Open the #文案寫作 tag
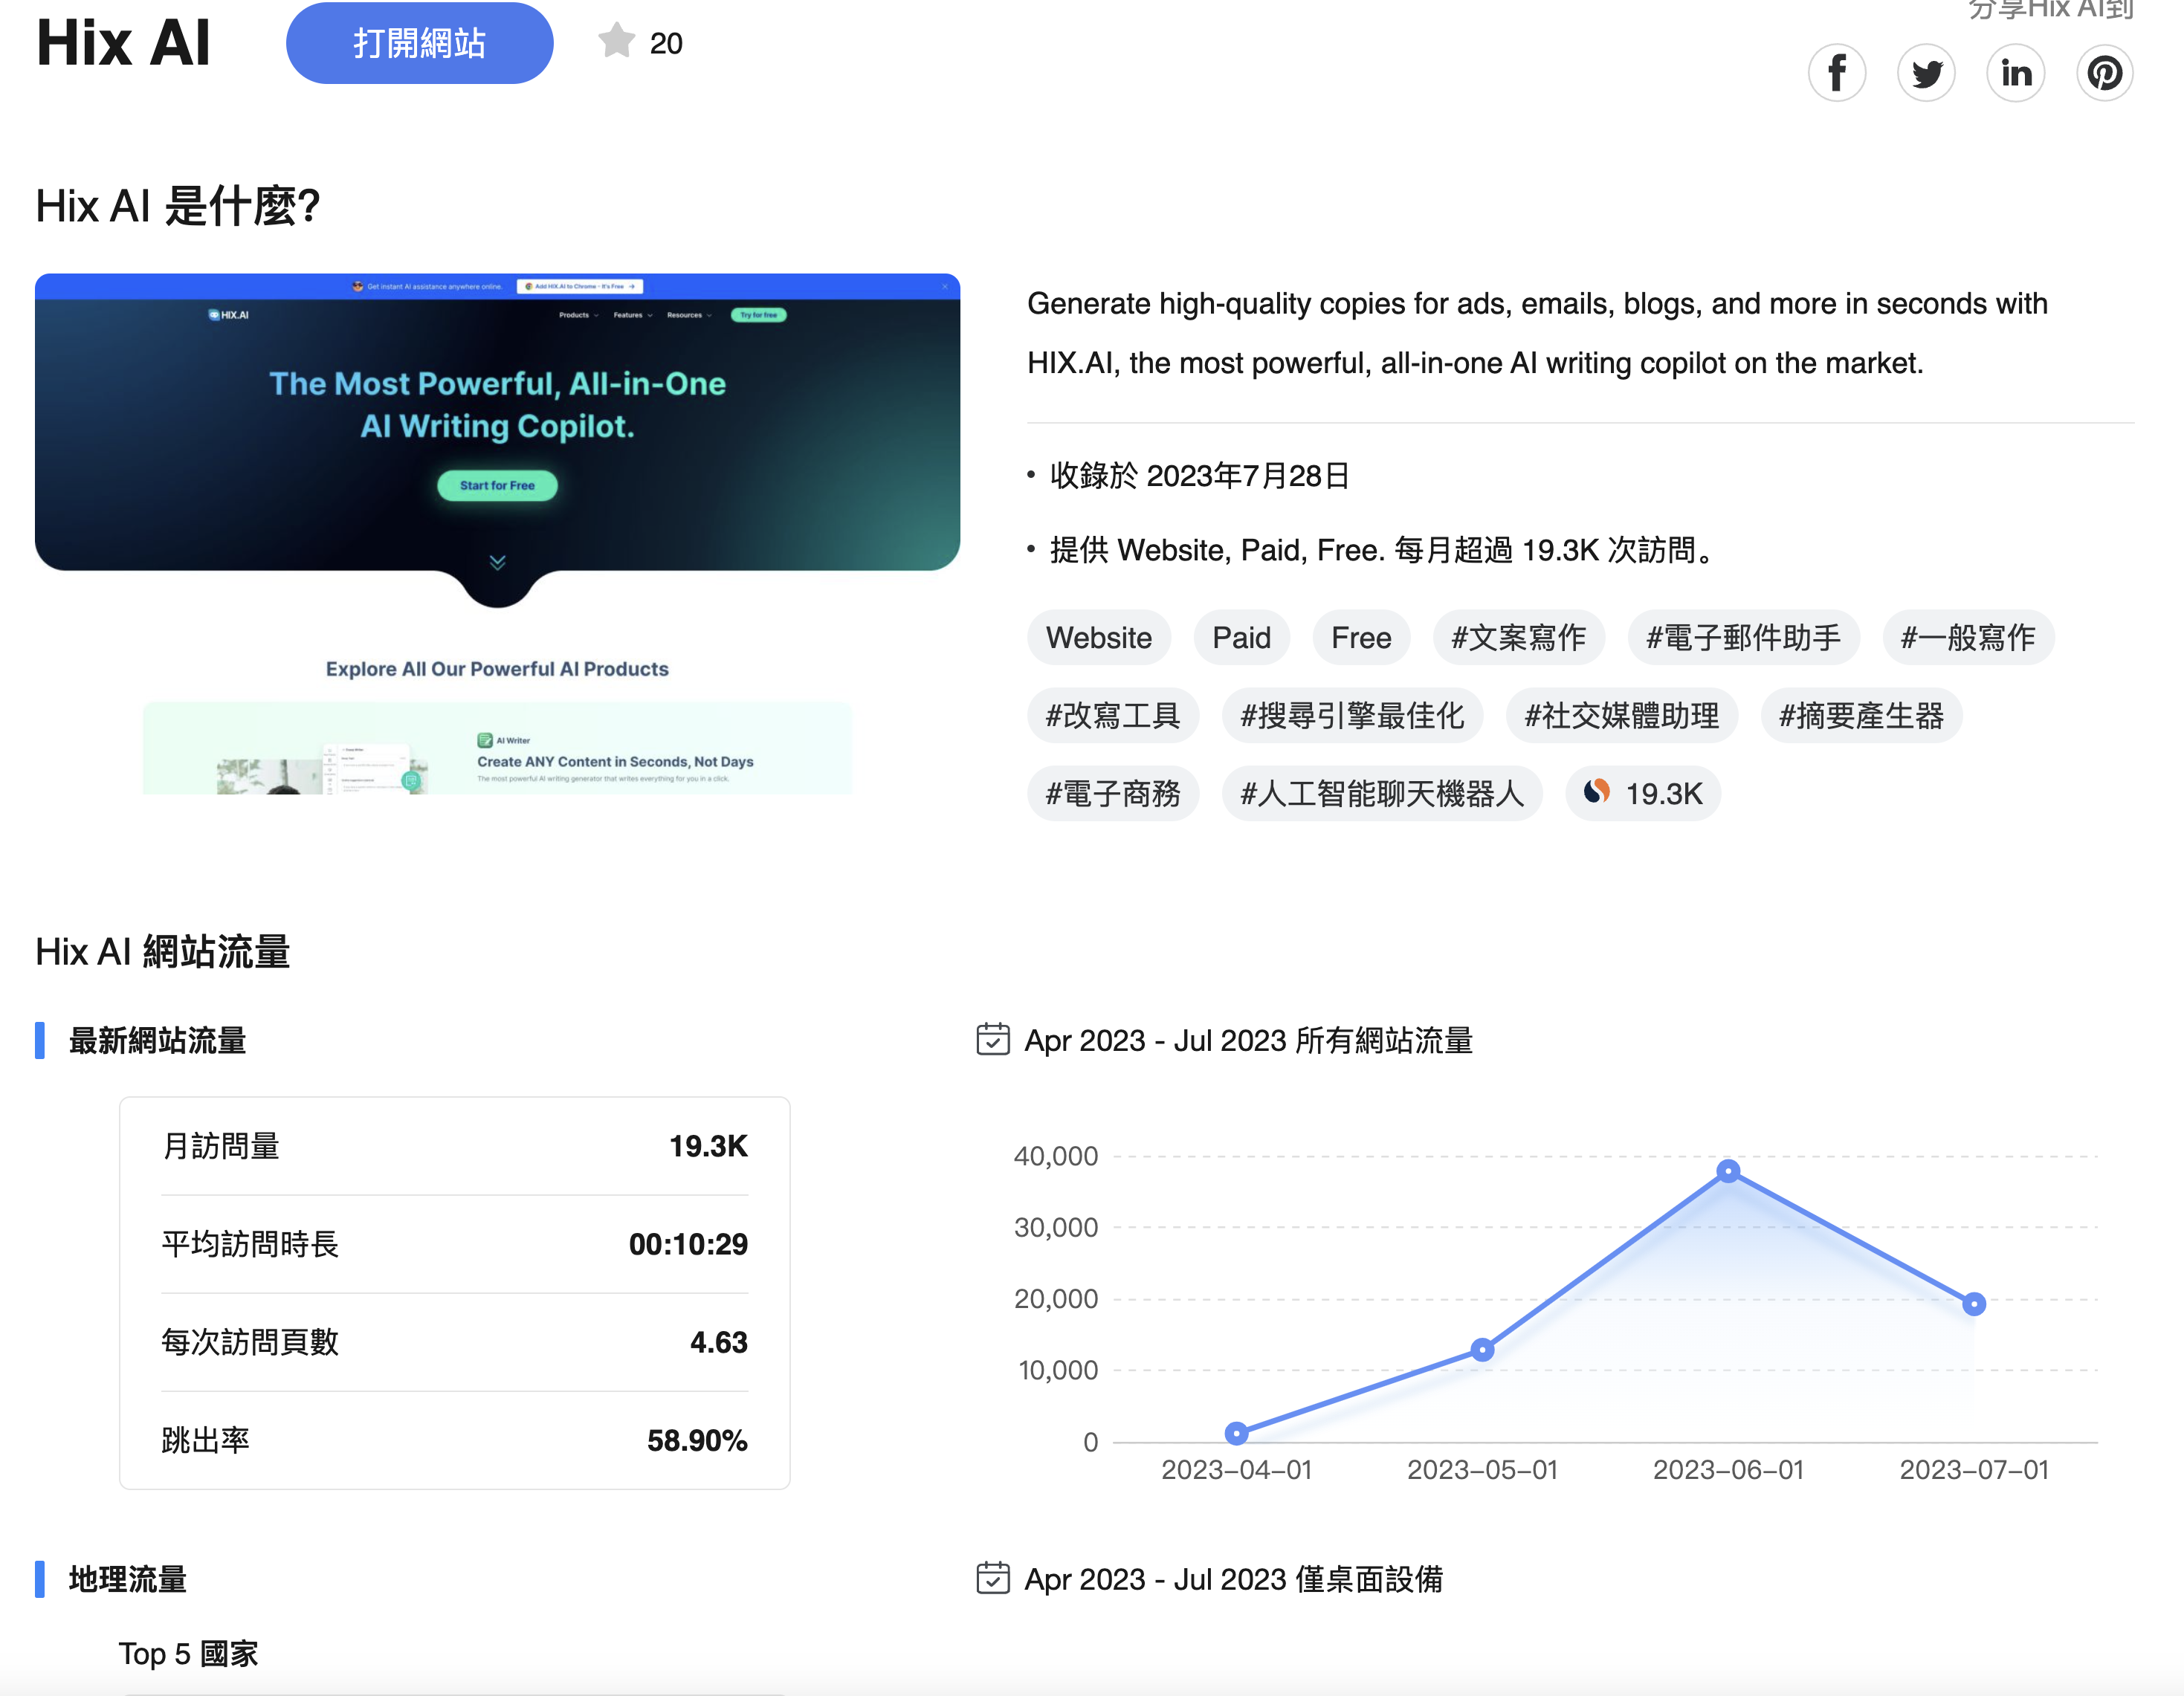2184x1696 pixels. pos(1518,638)
